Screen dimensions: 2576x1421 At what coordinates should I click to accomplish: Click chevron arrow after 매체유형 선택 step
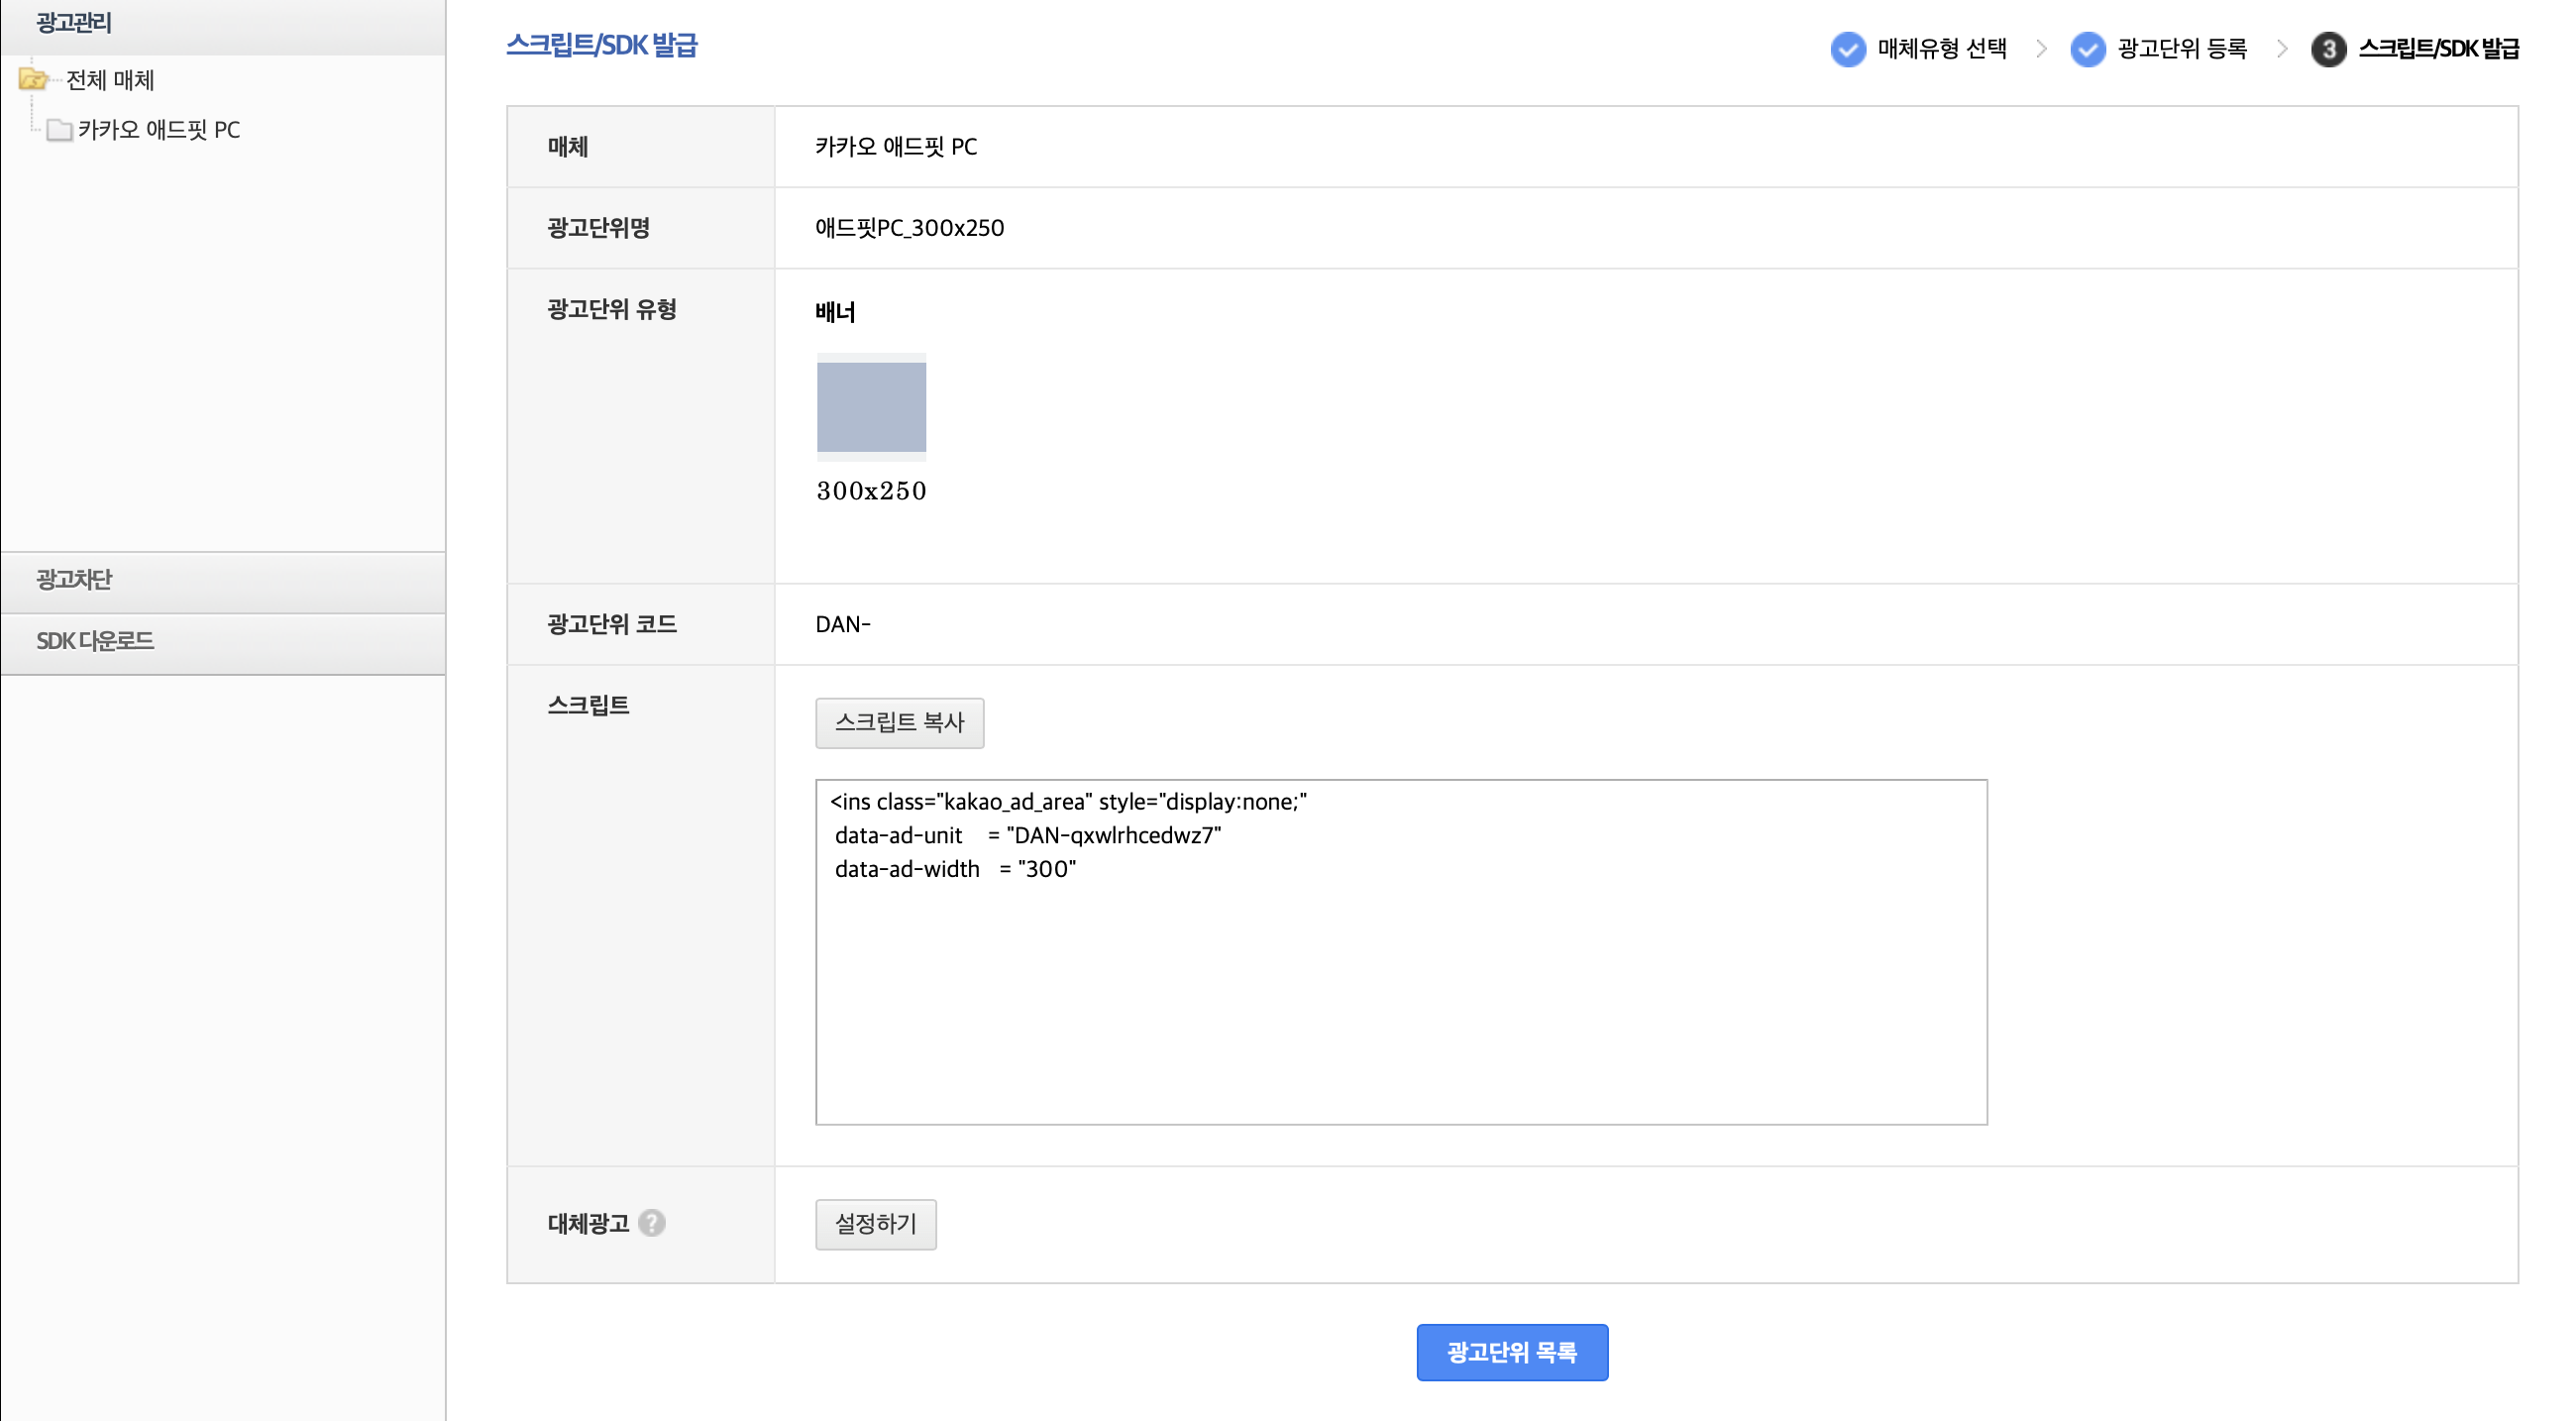tap(2041, 48)
